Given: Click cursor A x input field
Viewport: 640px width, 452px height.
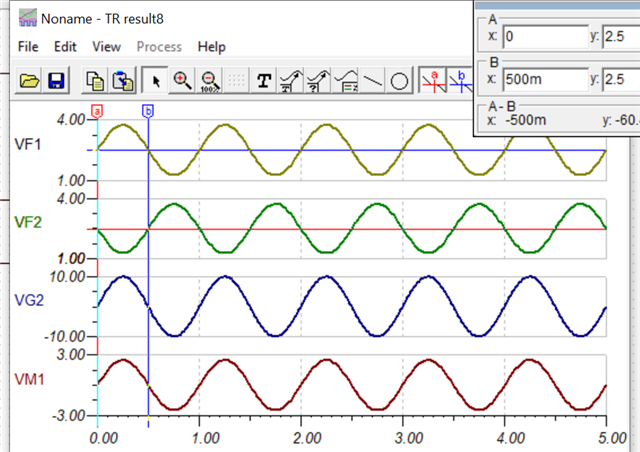Looking at the screenshot, I should (x=545, y=37).
